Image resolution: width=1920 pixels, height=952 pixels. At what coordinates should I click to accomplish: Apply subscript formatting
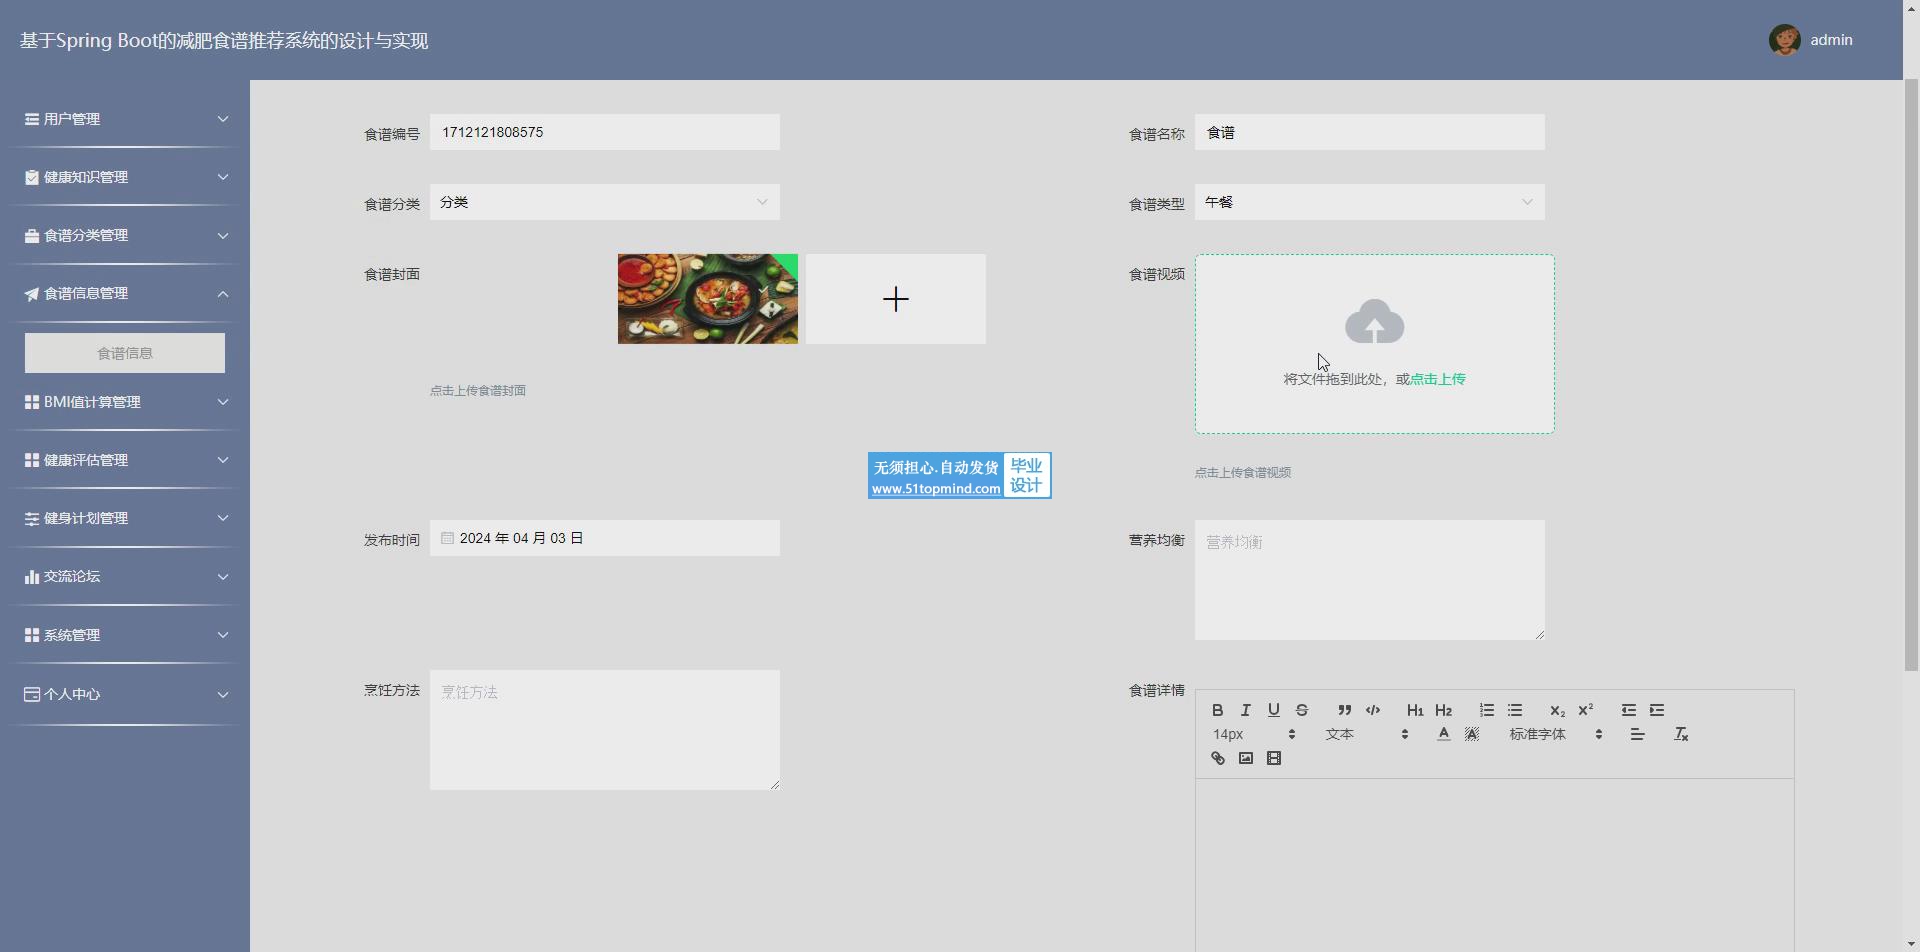(1557, 710)
